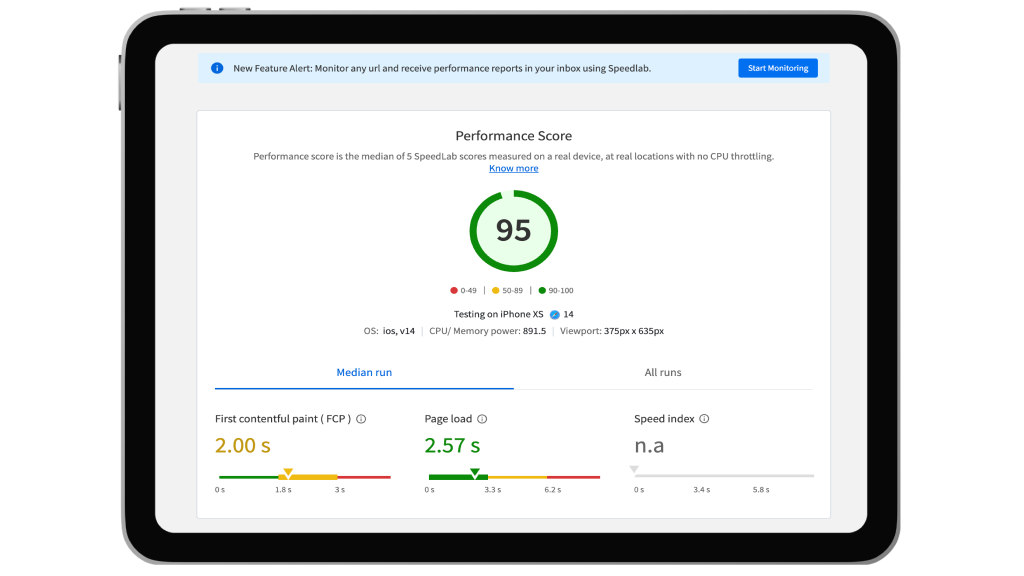The image size is (1024, 576).
Task: Open the Page load info icon
Action: (482, 419)
